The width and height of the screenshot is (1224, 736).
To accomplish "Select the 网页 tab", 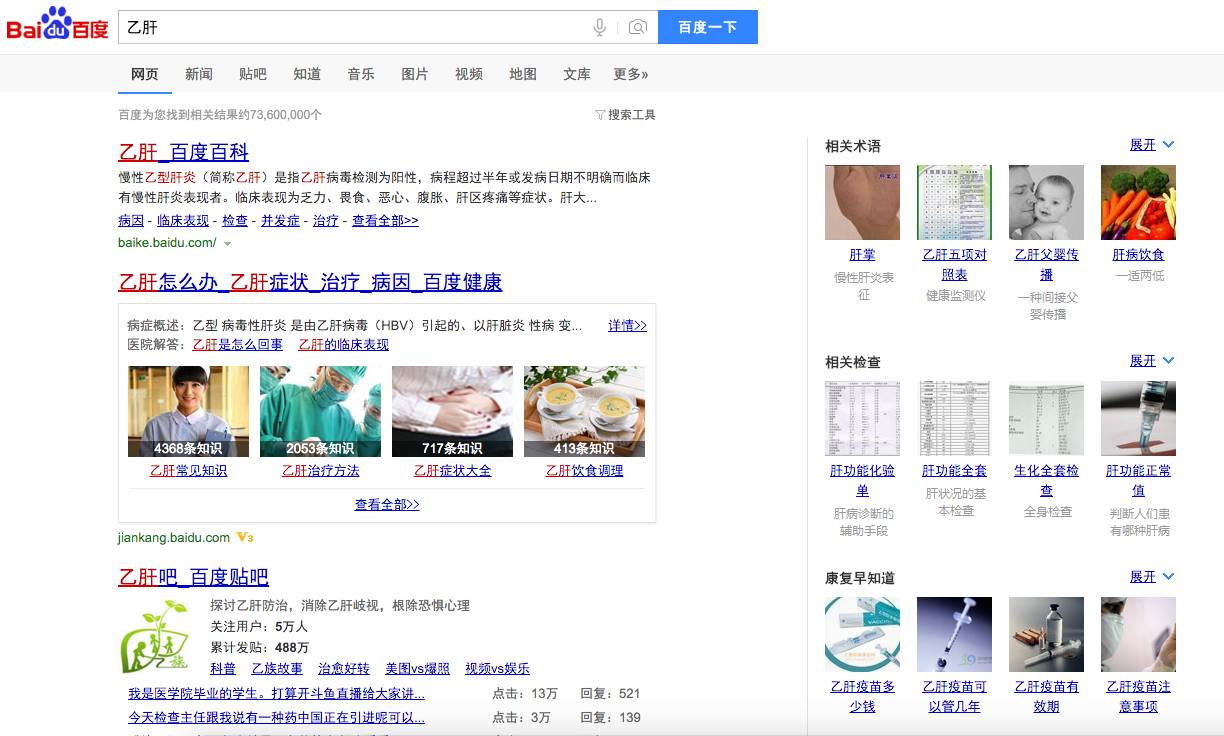I will 145,74.
